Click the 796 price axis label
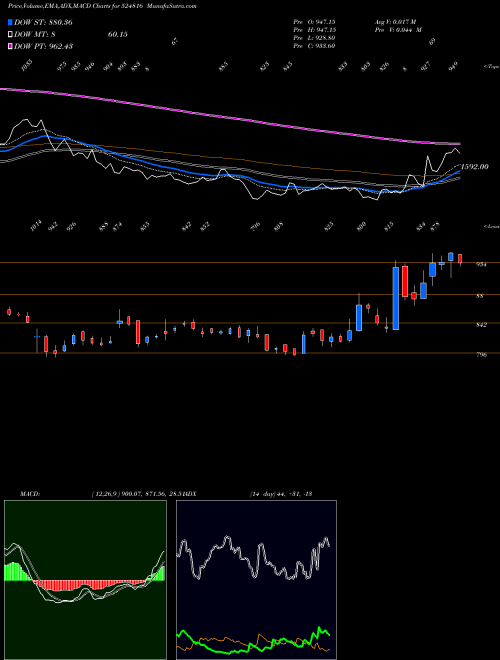 481,355
